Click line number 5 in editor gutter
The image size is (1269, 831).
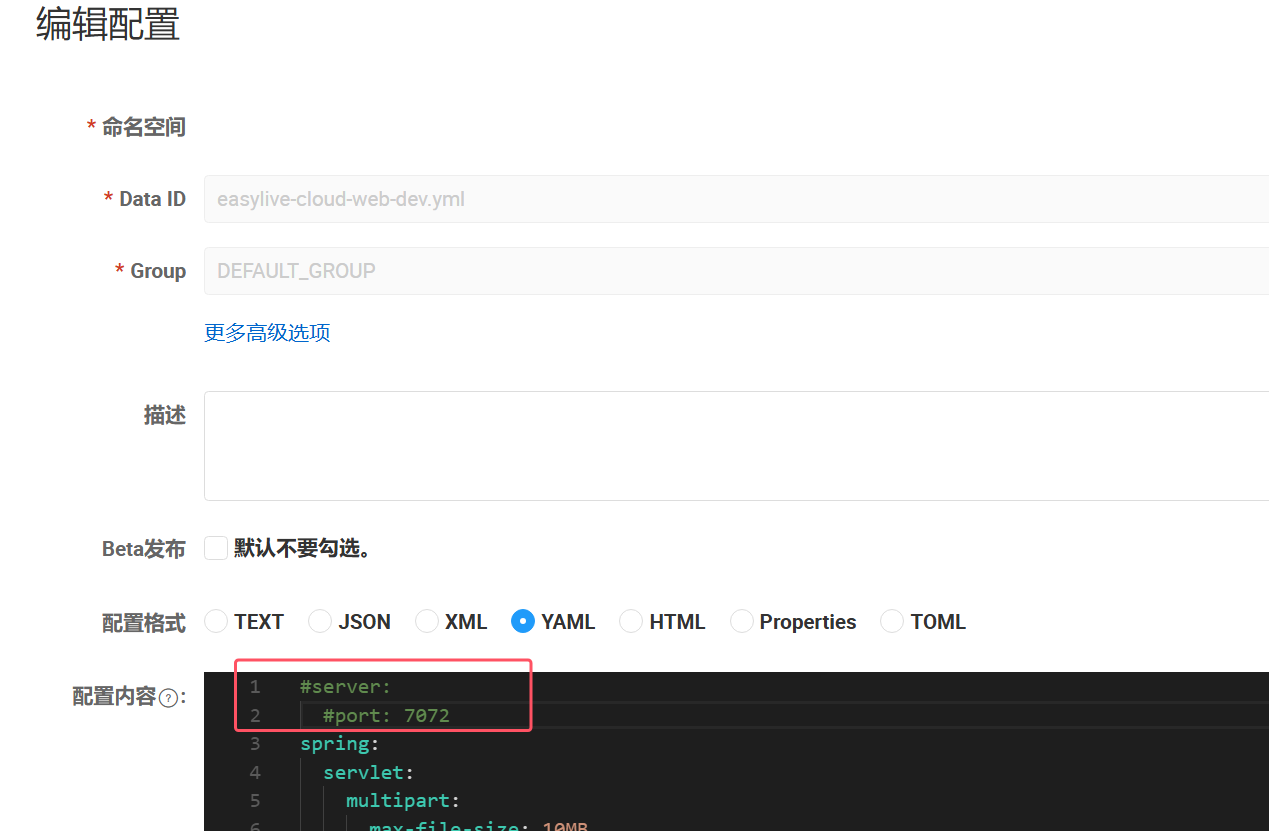coord(255,801)
